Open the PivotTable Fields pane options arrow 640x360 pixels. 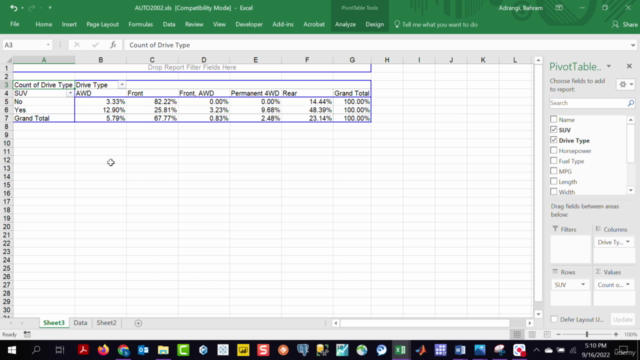tap(609, 66)
